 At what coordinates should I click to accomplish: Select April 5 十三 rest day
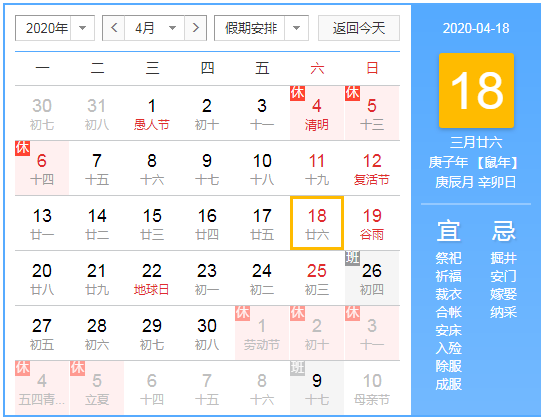pos(372,113)
